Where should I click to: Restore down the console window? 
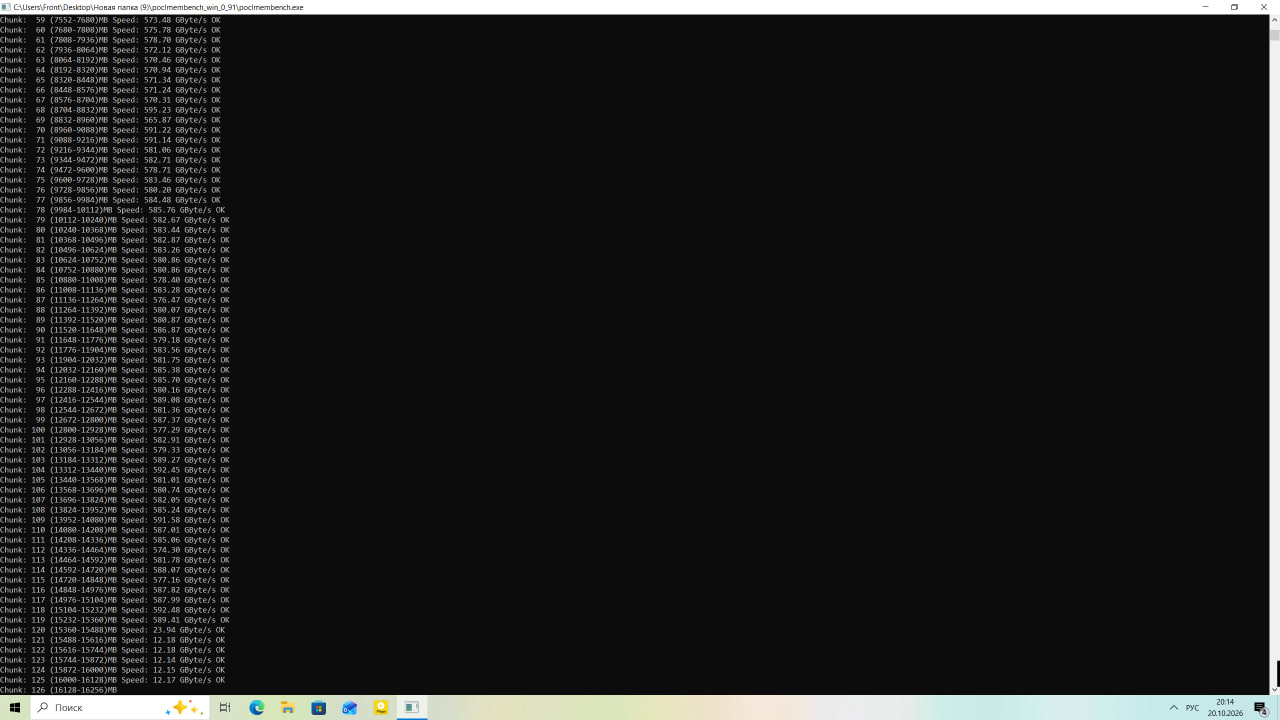1234,7
